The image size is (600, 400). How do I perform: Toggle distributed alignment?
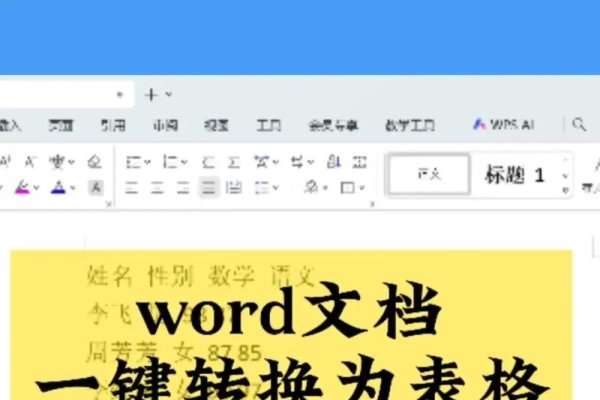coord(234,188)
